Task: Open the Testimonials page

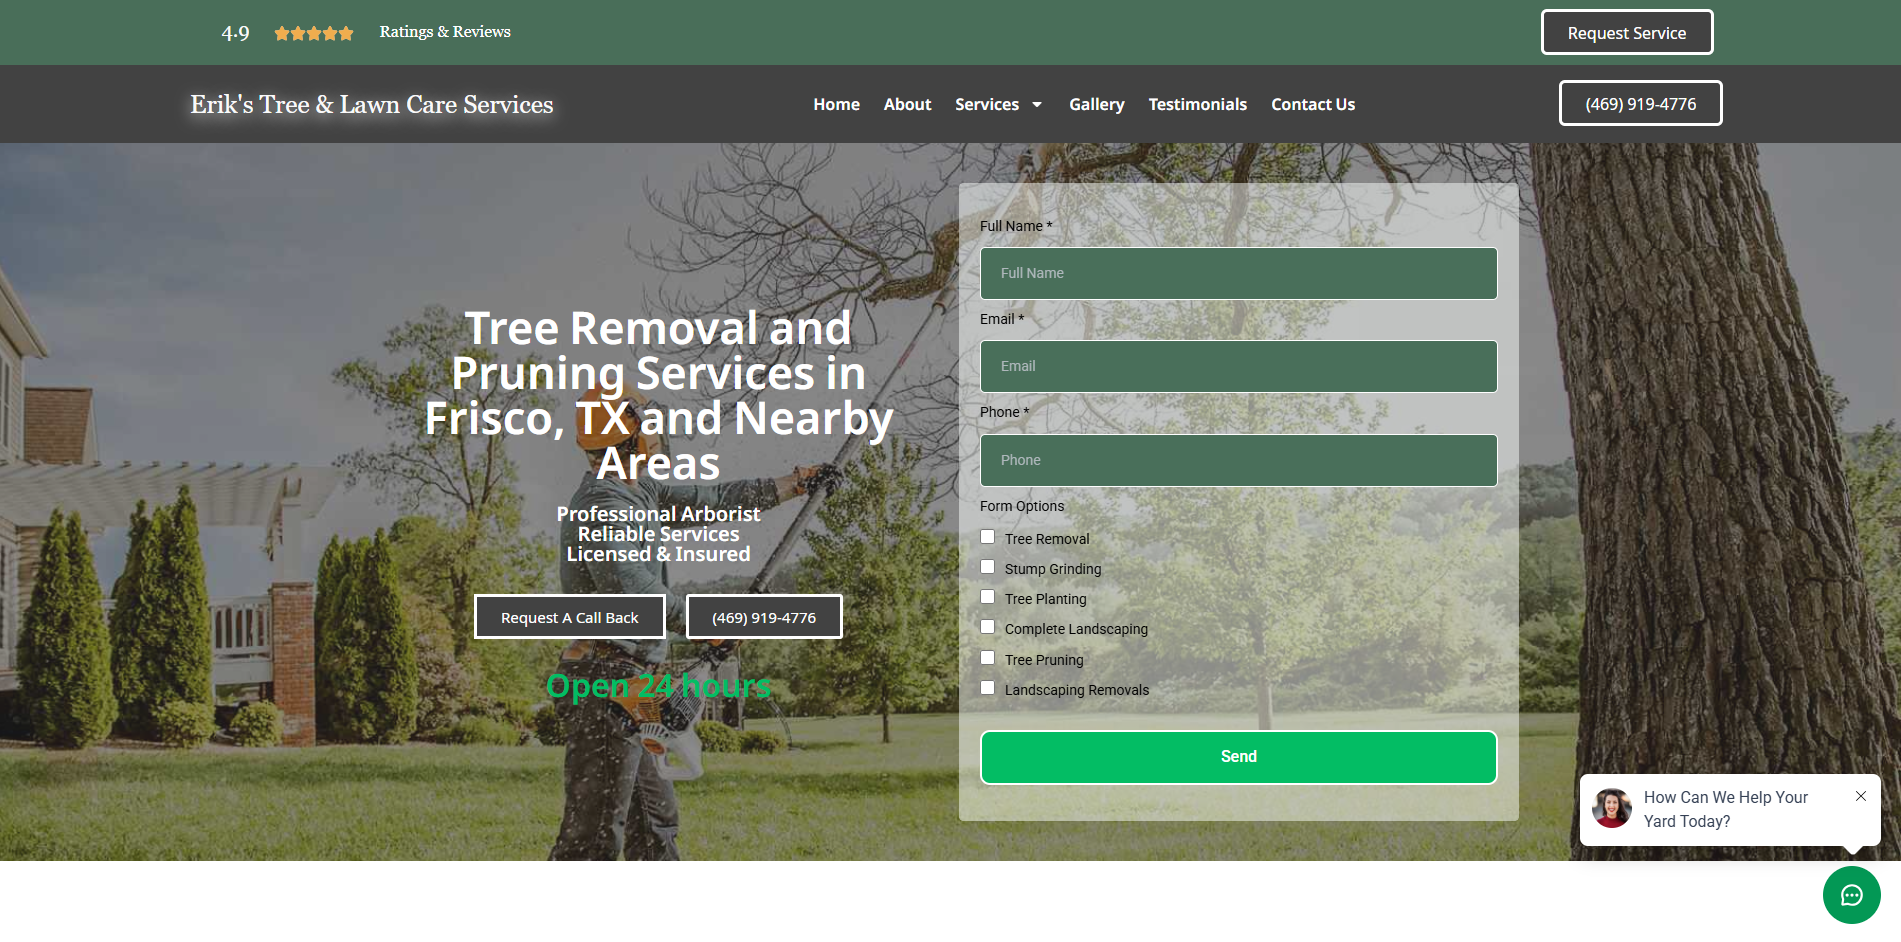Action: [x=1197, y=104]
